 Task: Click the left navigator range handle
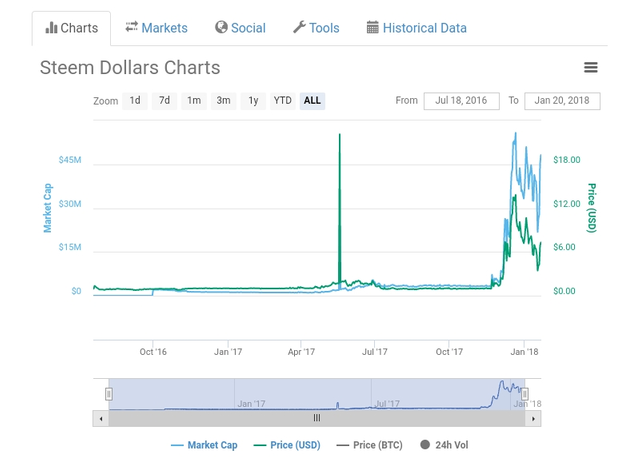pyautogui.click(x=109, y=394)
